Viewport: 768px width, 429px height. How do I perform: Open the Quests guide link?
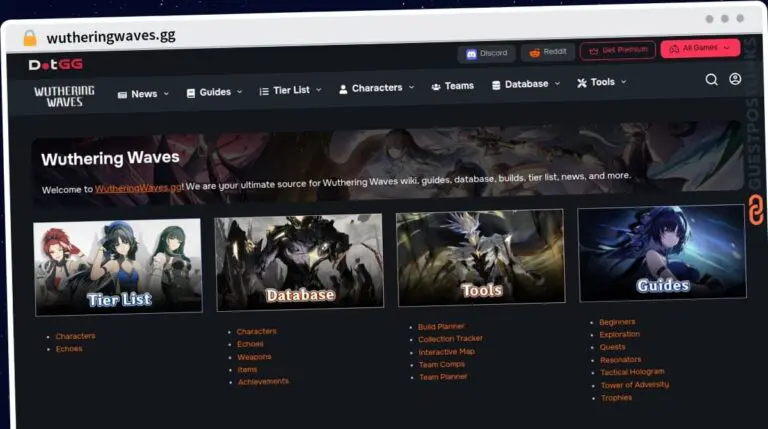(x=613, y=347)
